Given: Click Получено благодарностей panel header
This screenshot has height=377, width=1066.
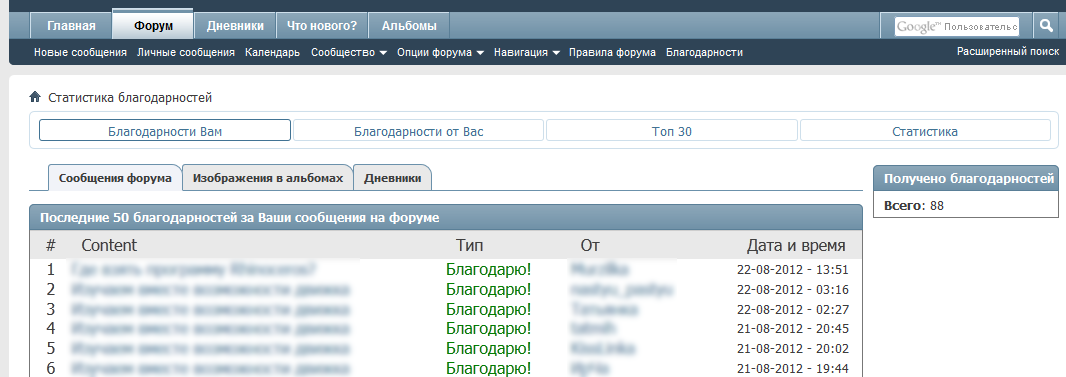Looking at the screenshot, I should pyautogui.click(x=966, y=179).
